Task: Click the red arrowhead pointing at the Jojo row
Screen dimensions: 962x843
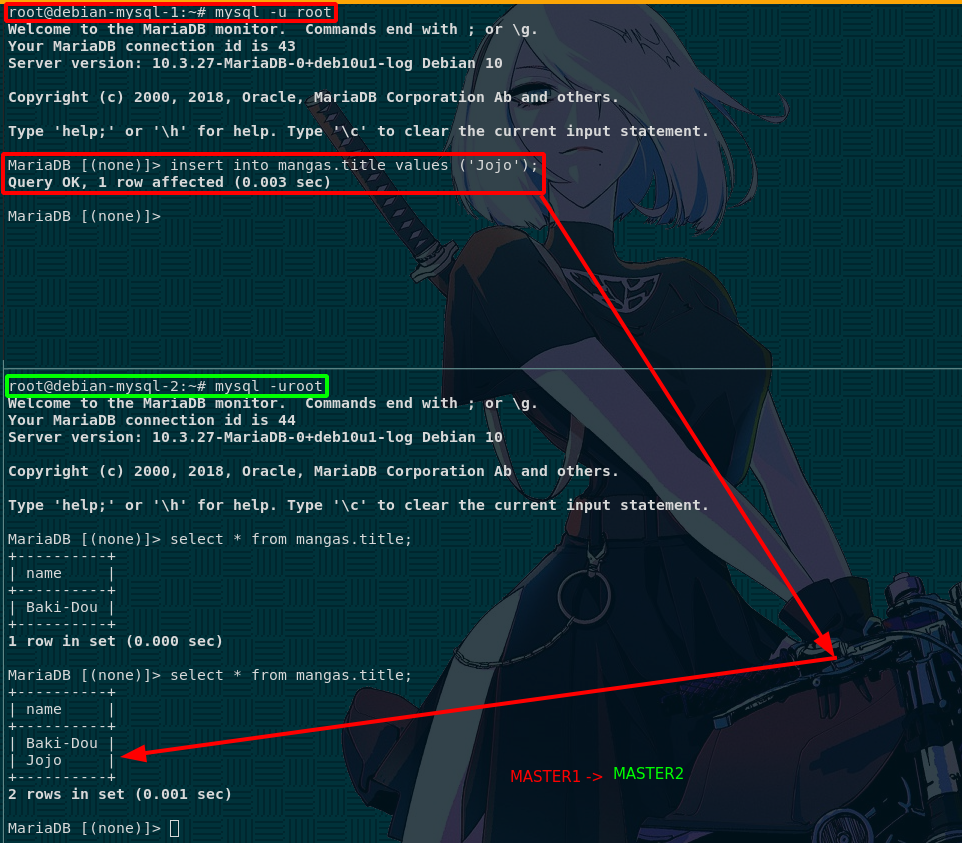Action: pyautogui.click(x=134, y=753)
